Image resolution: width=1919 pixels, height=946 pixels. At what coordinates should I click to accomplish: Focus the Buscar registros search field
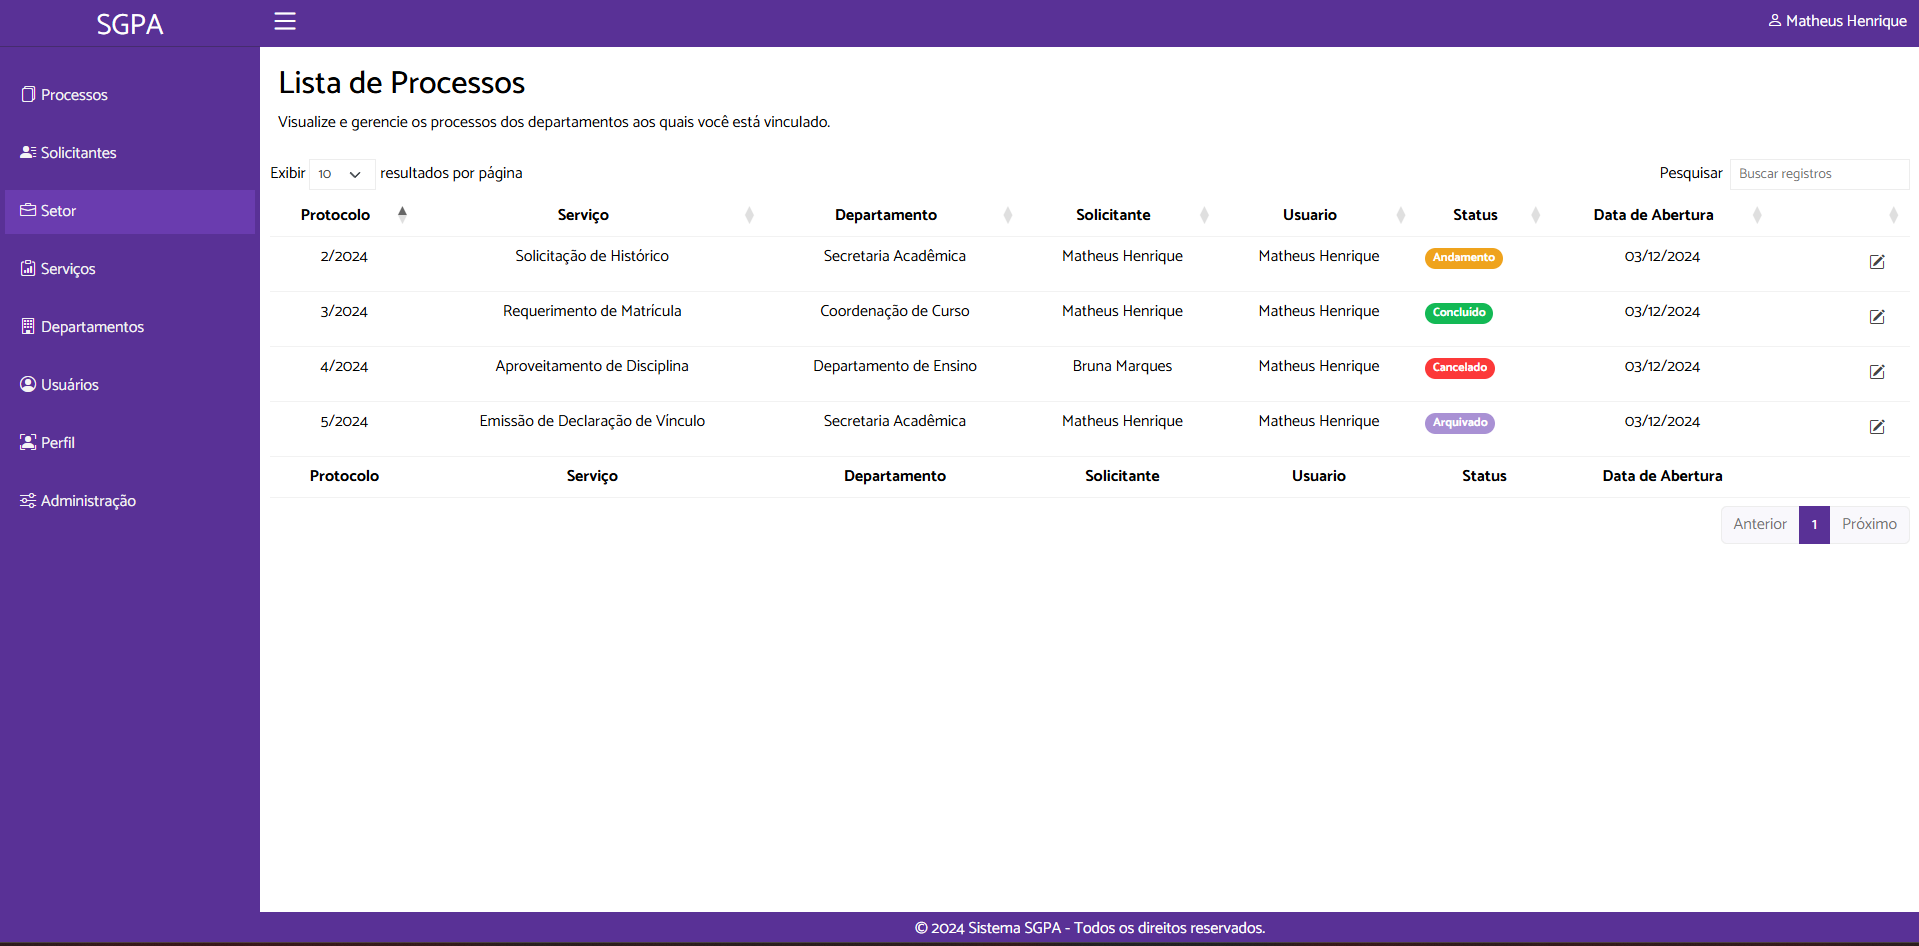tap(1818, 174)
